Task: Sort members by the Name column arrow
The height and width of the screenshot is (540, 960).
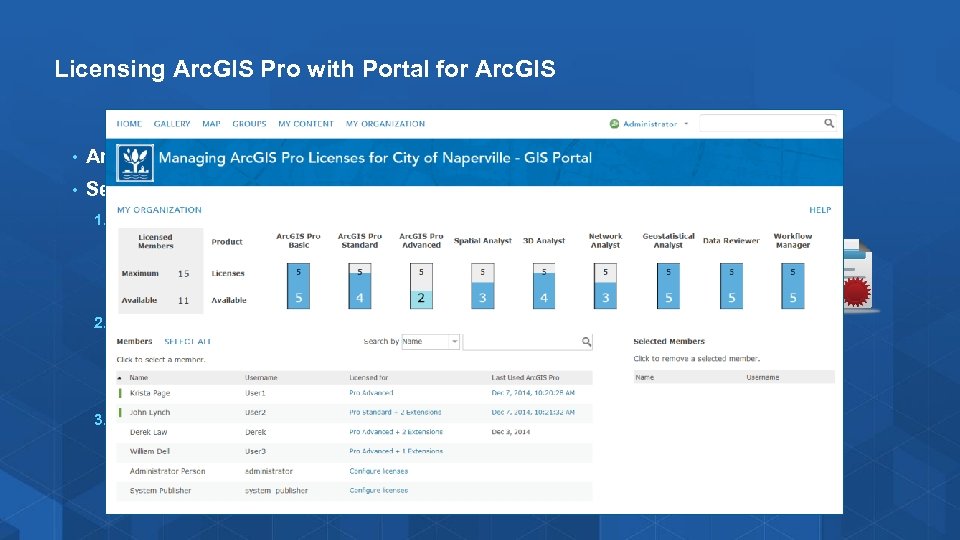Action: point(120,378)
